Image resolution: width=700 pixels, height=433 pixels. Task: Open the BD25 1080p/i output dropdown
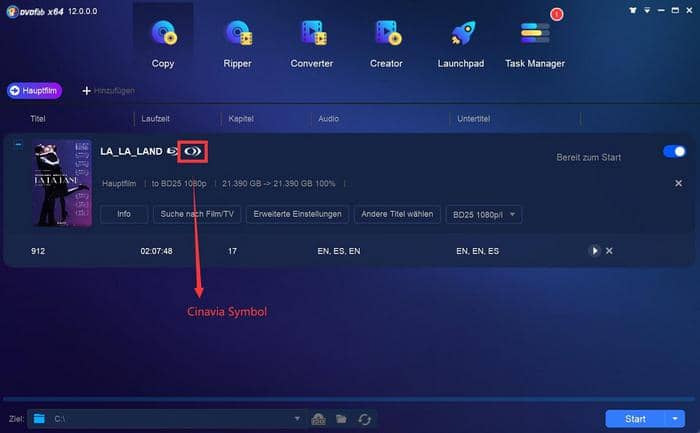tap(483, 215)
